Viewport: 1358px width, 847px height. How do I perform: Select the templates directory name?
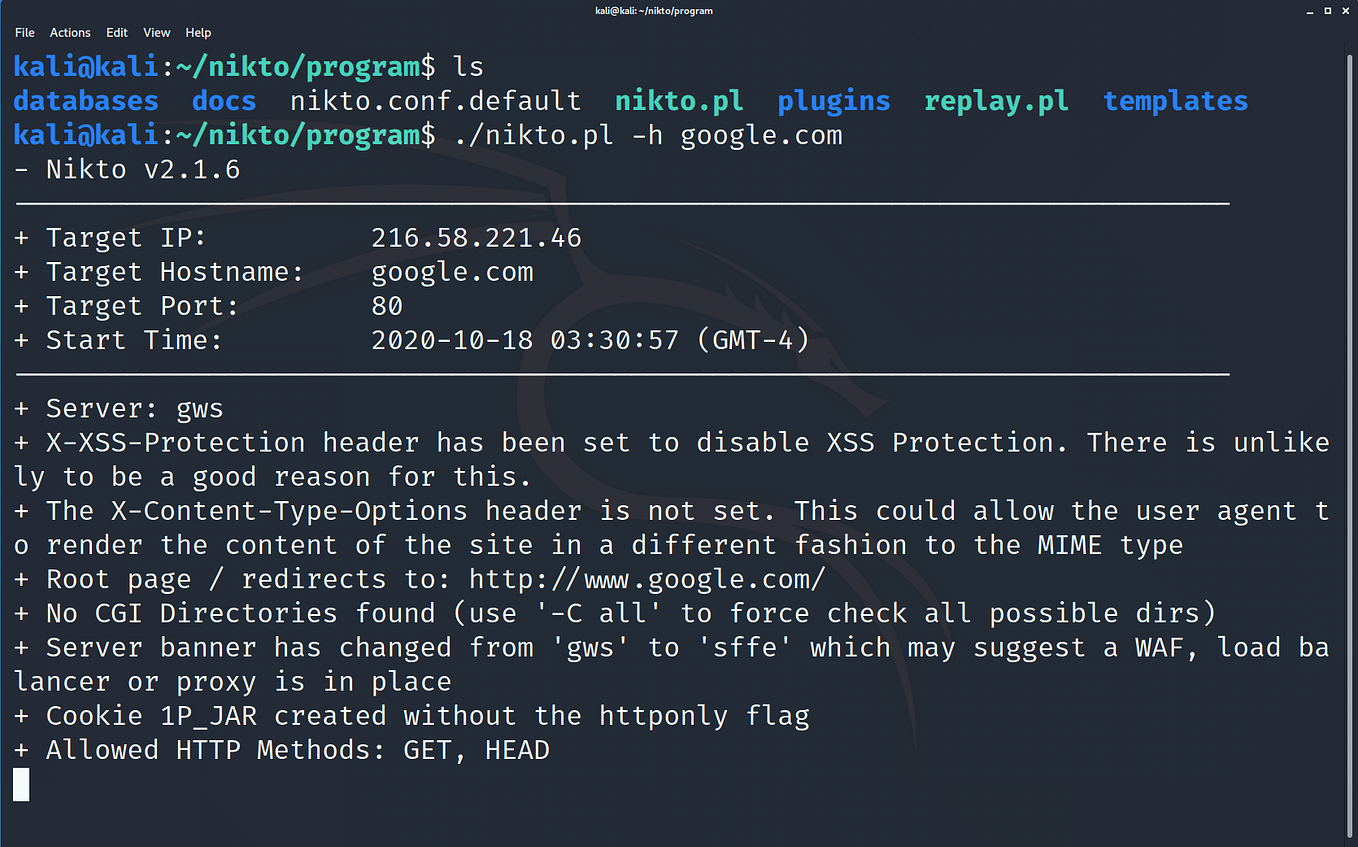(x=1175, y=100)
